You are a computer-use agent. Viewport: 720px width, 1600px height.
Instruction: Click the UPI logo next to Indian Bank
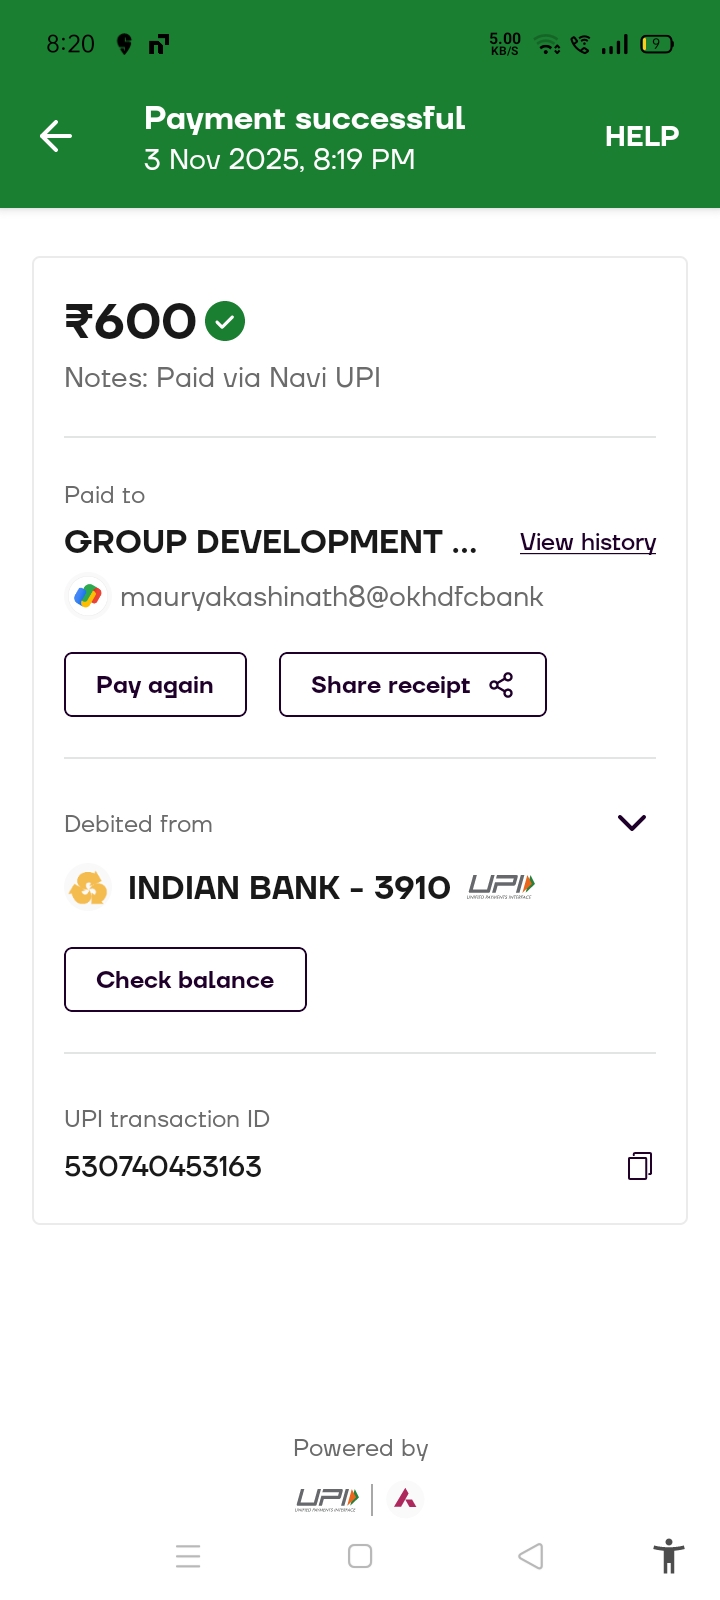pos(501,886)
